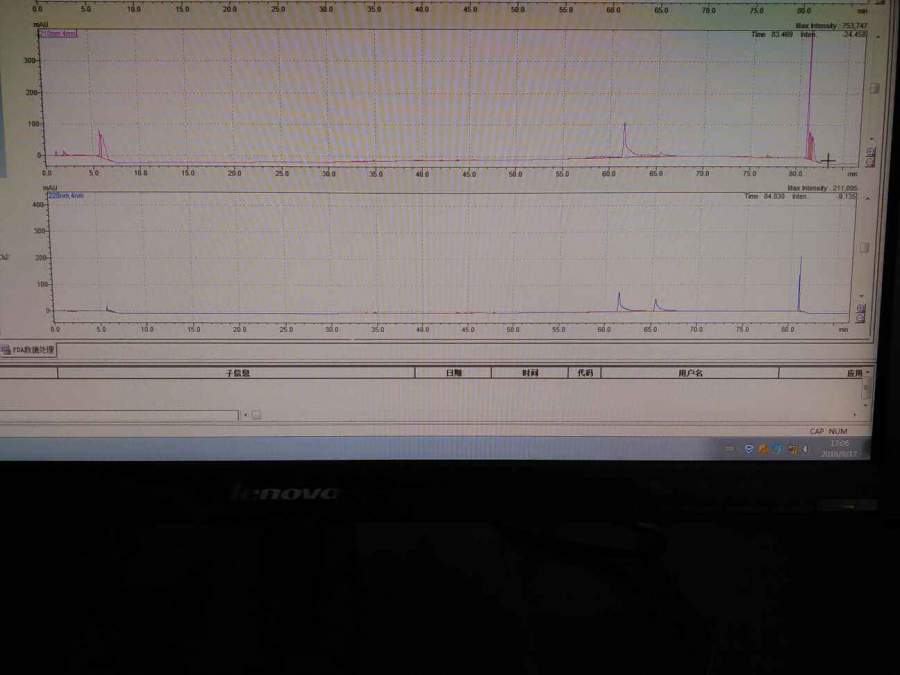This screenshot has height=675, width=900.
Task: Click up arrow beside lower chromatogram
Action: point(867,199)
